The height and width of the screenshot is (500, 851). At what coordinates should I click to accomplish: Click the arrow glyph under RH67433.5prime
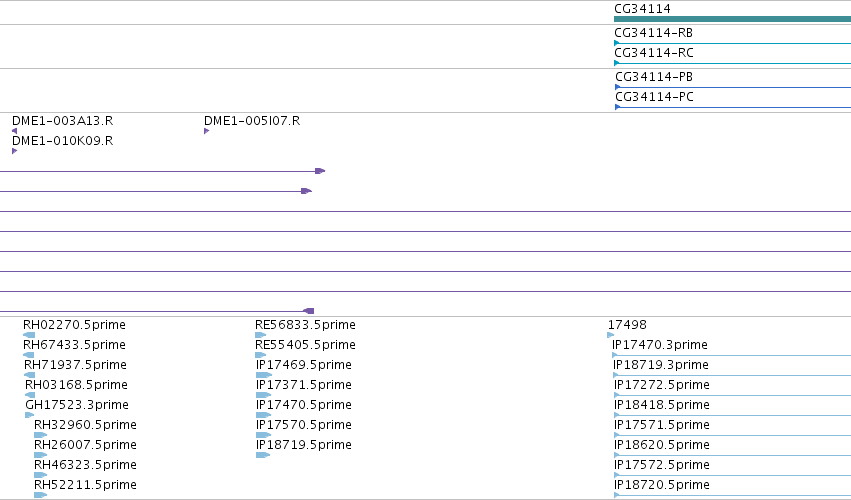click(x=29, y=355)
